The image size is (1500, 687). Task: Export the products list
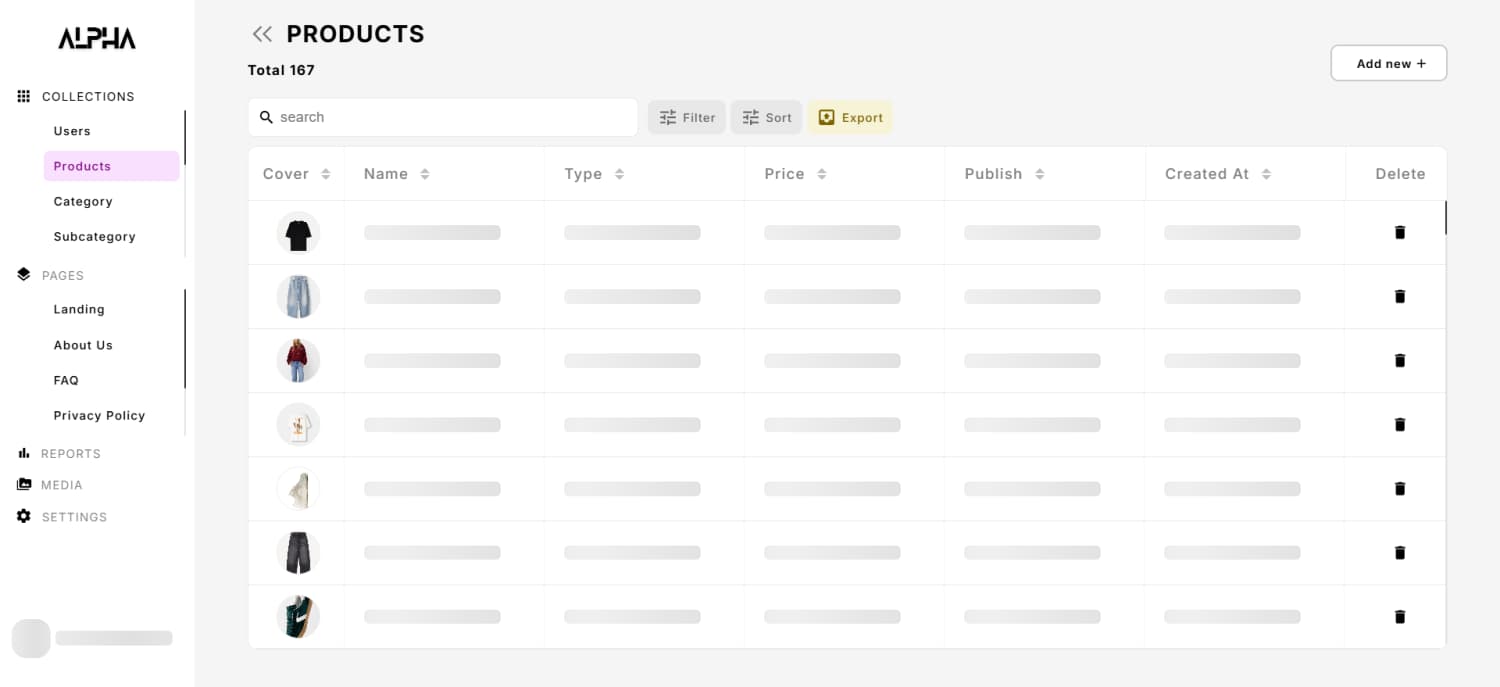coord(850,117)
